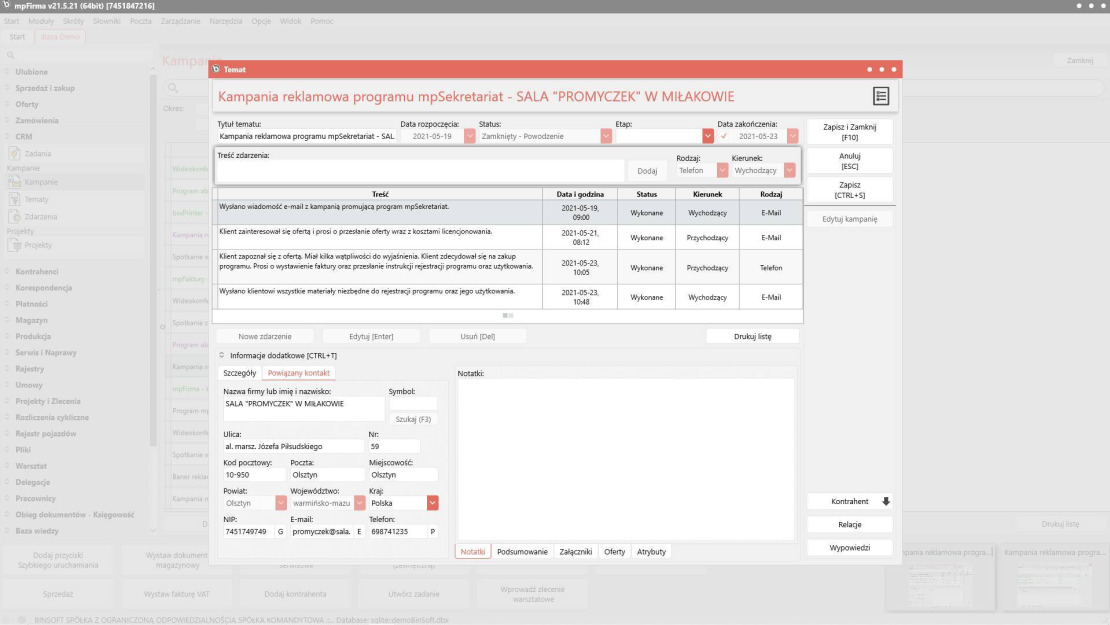Expand Sprzedaż i zakup in the sidebar
The image size is (1110, 625).
coord(7,88)
